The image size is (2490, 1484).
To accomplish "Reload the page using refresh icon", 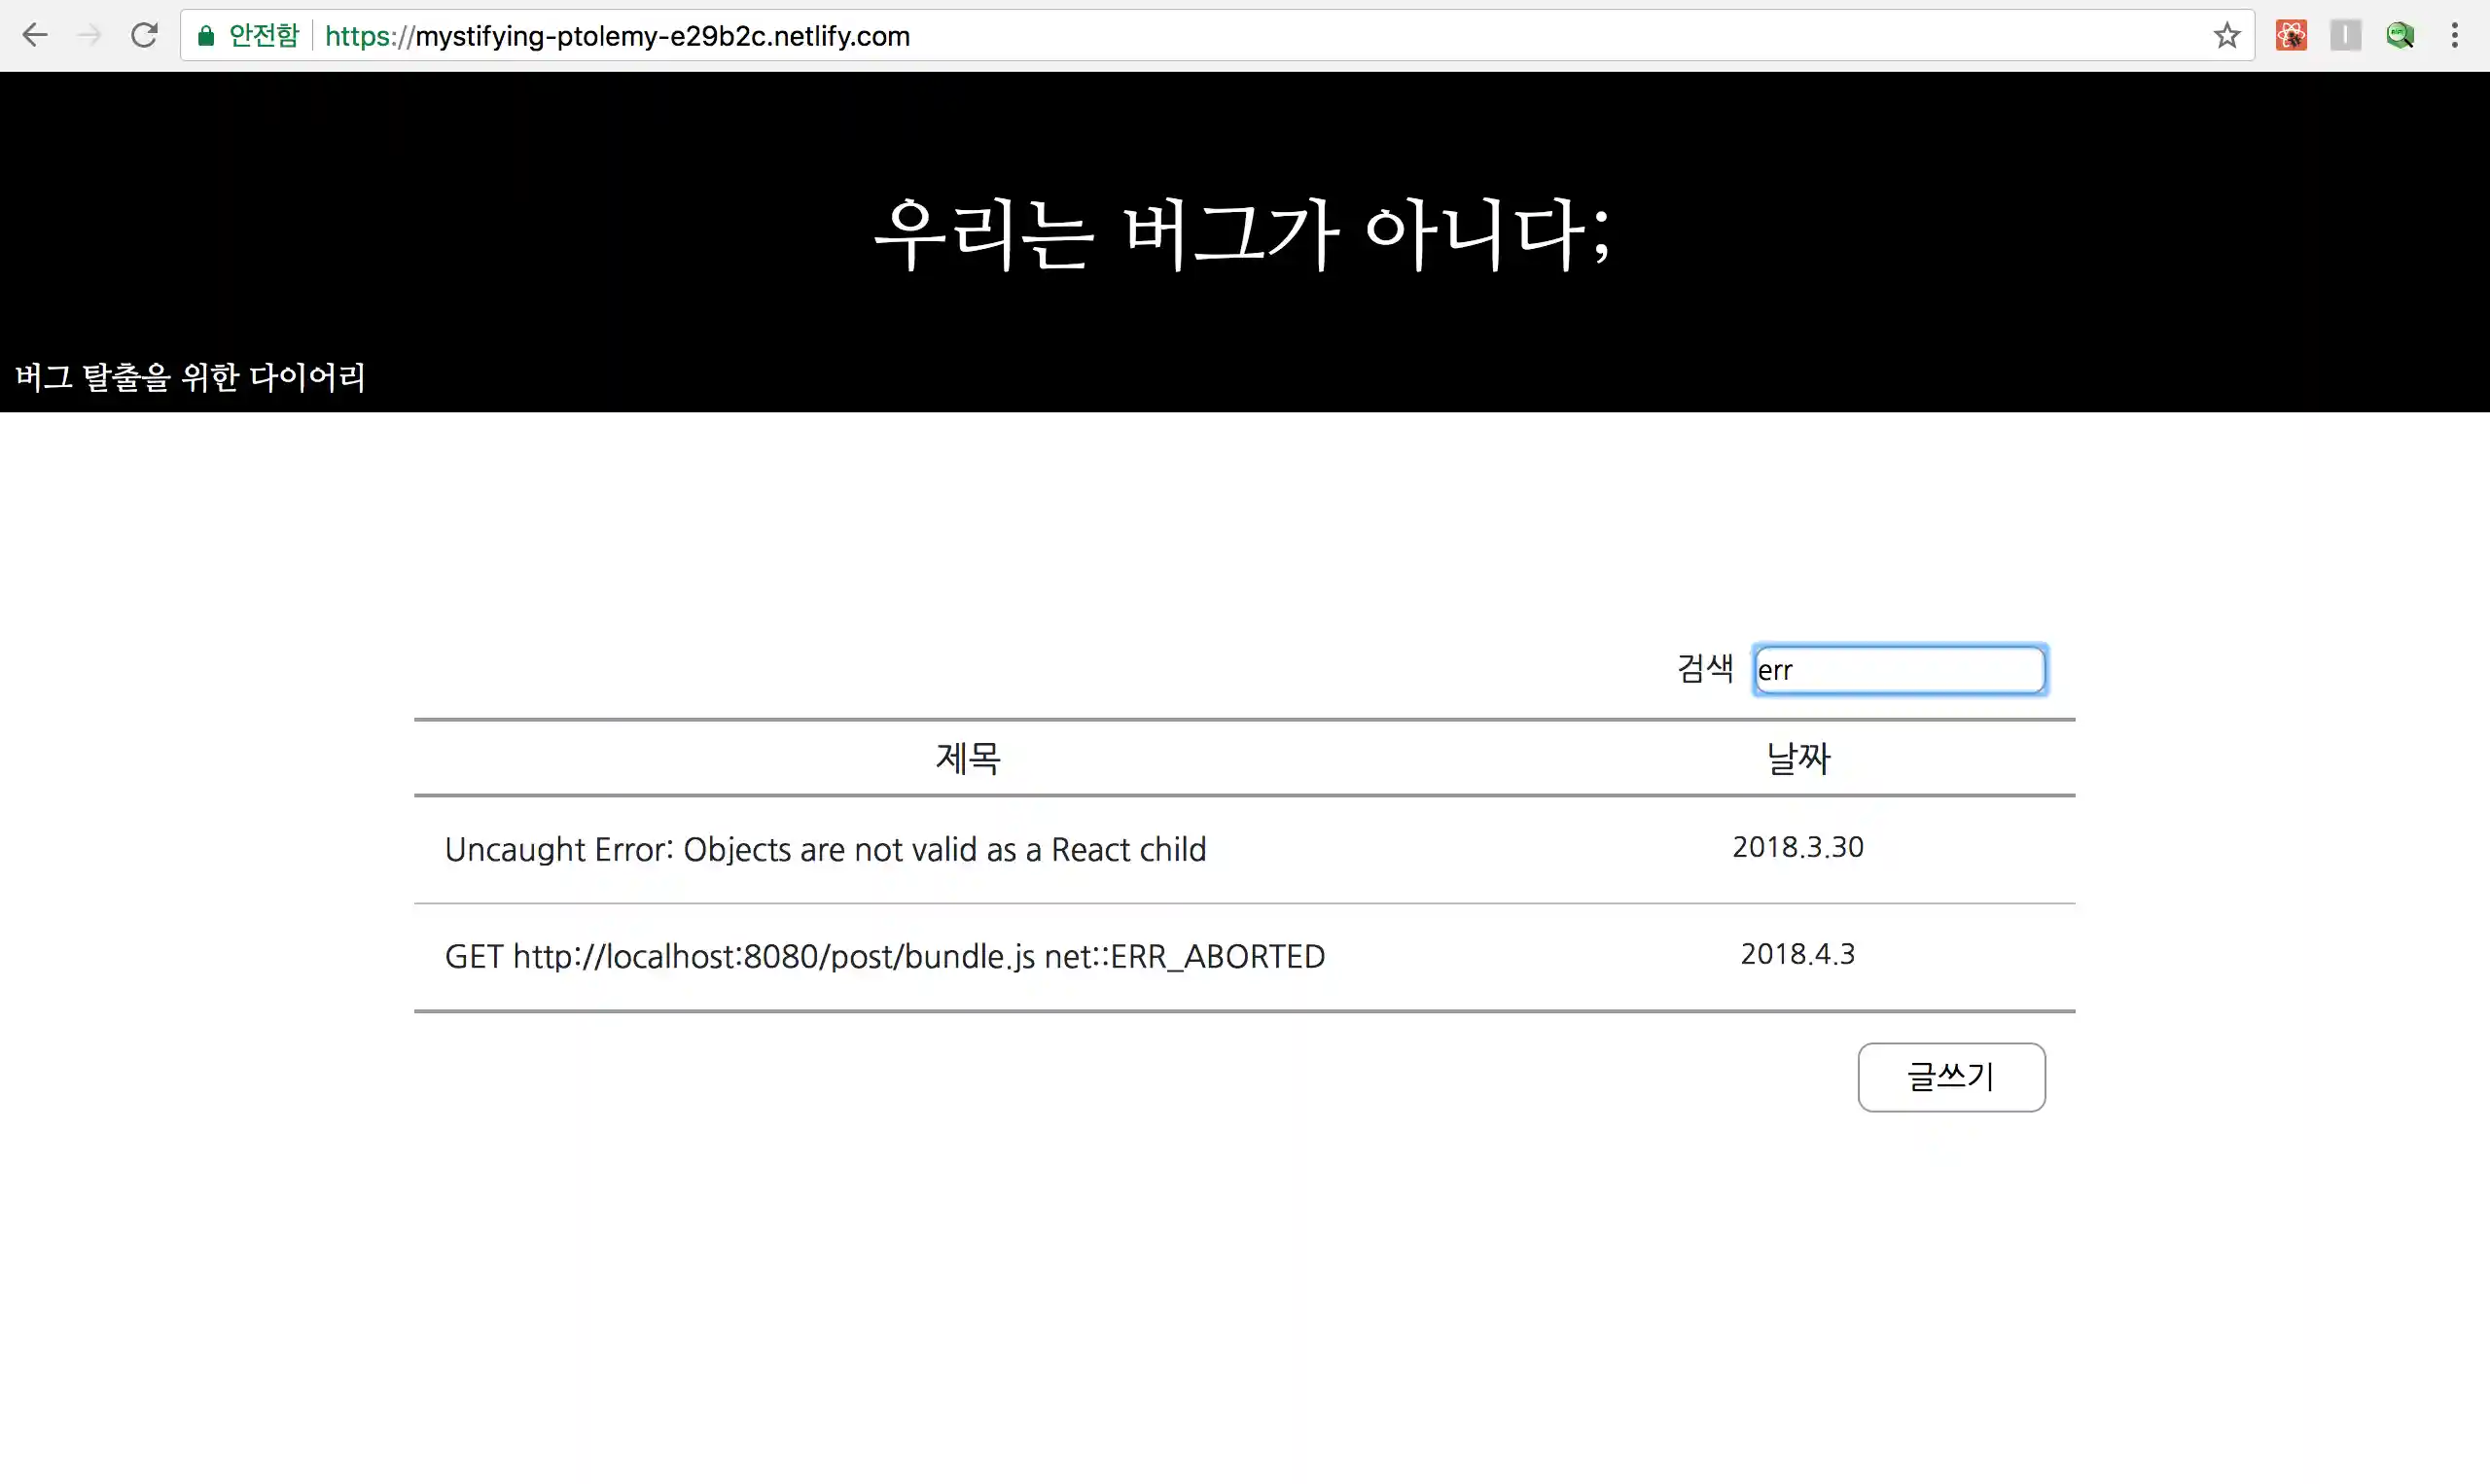I will pos(144,35).
